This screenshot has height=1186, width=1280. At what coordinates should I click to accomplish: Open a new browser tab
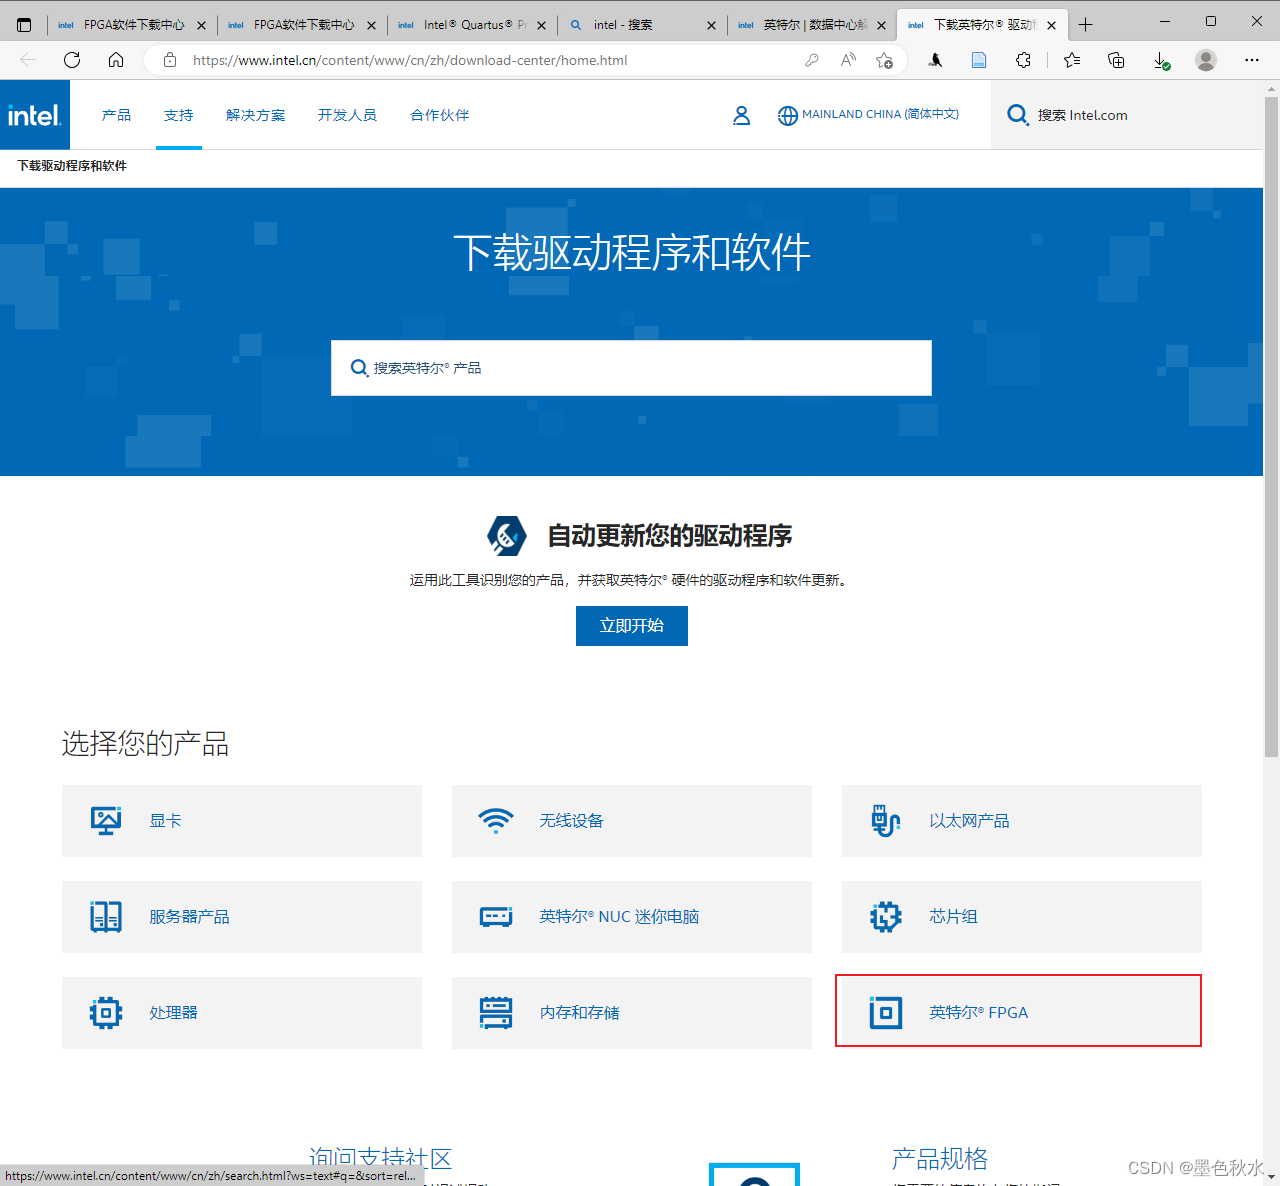tap(1086, 25)
